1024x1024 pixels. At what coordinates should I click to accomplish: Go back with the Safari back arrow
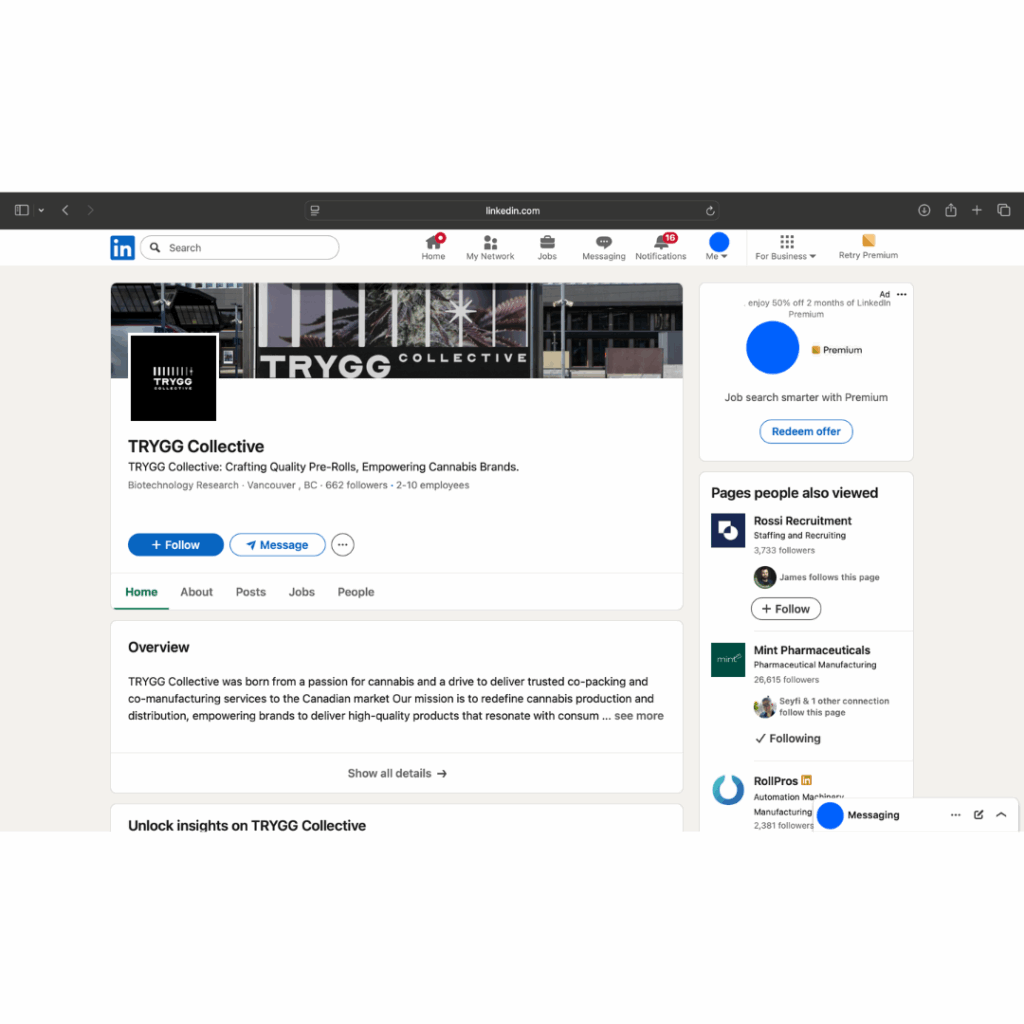65,210
